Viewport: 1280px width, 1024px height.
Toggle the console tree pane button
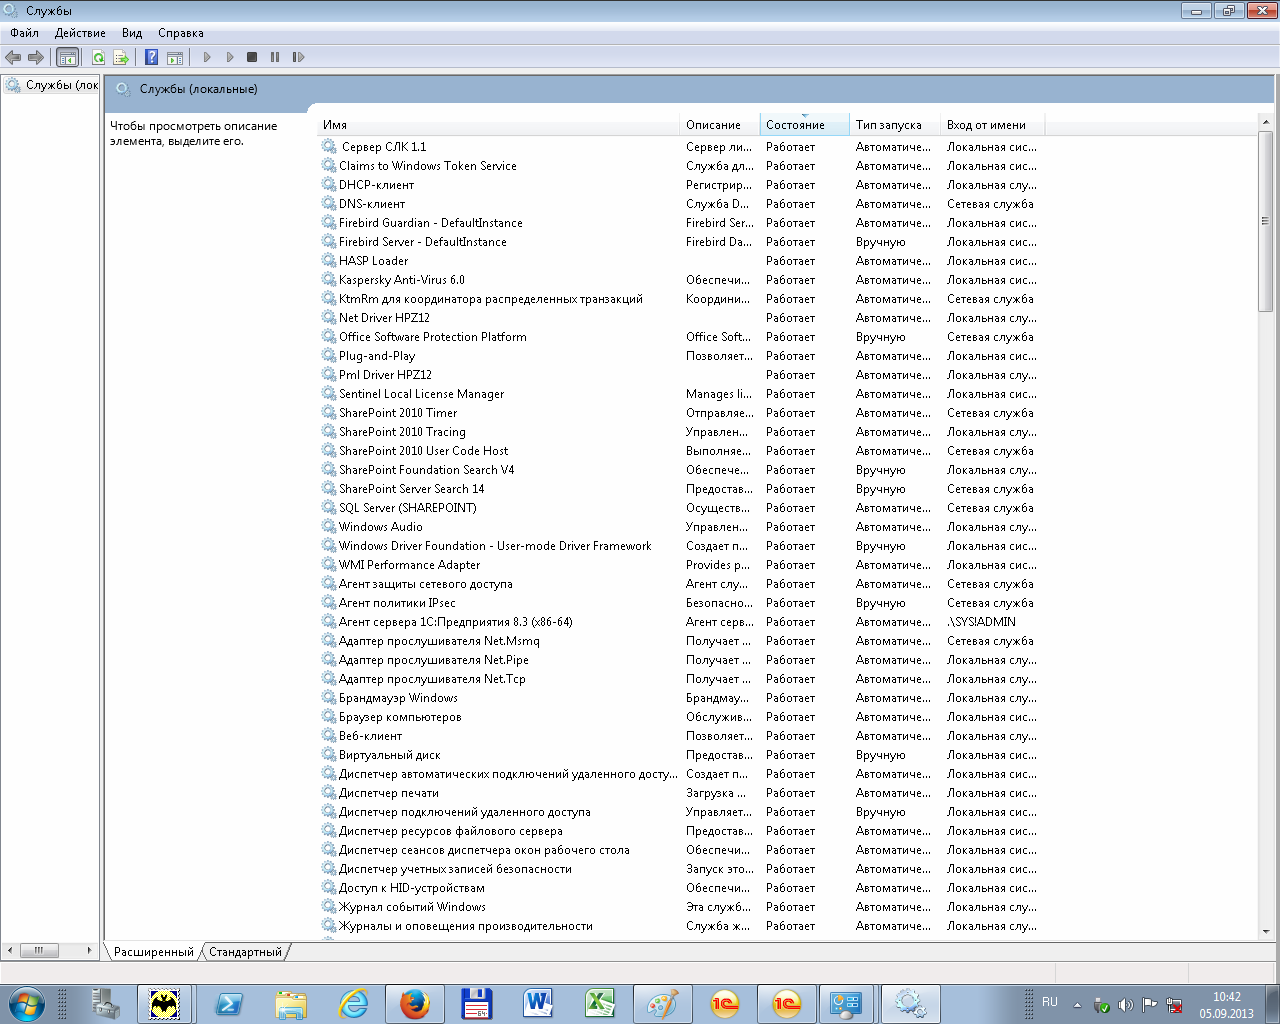pyautogui.click(x=67, y=57)
